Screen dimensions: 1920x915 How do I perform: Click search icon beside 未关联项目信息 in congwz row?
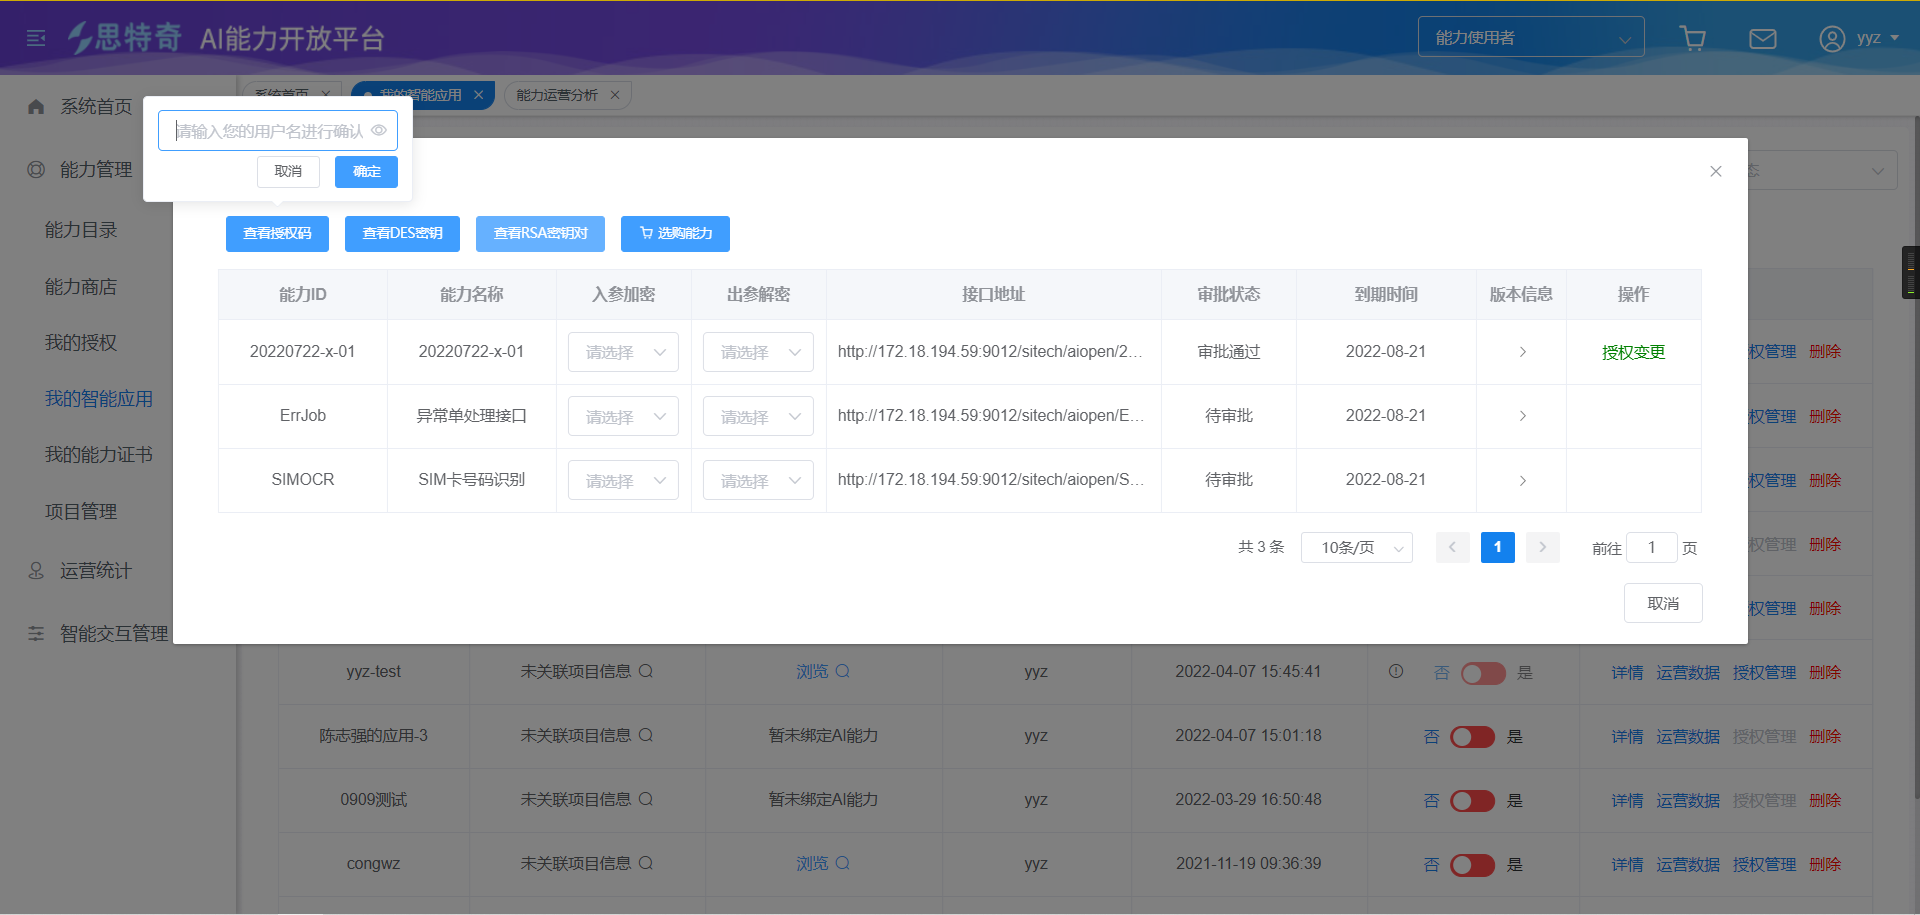click(646, 863)
